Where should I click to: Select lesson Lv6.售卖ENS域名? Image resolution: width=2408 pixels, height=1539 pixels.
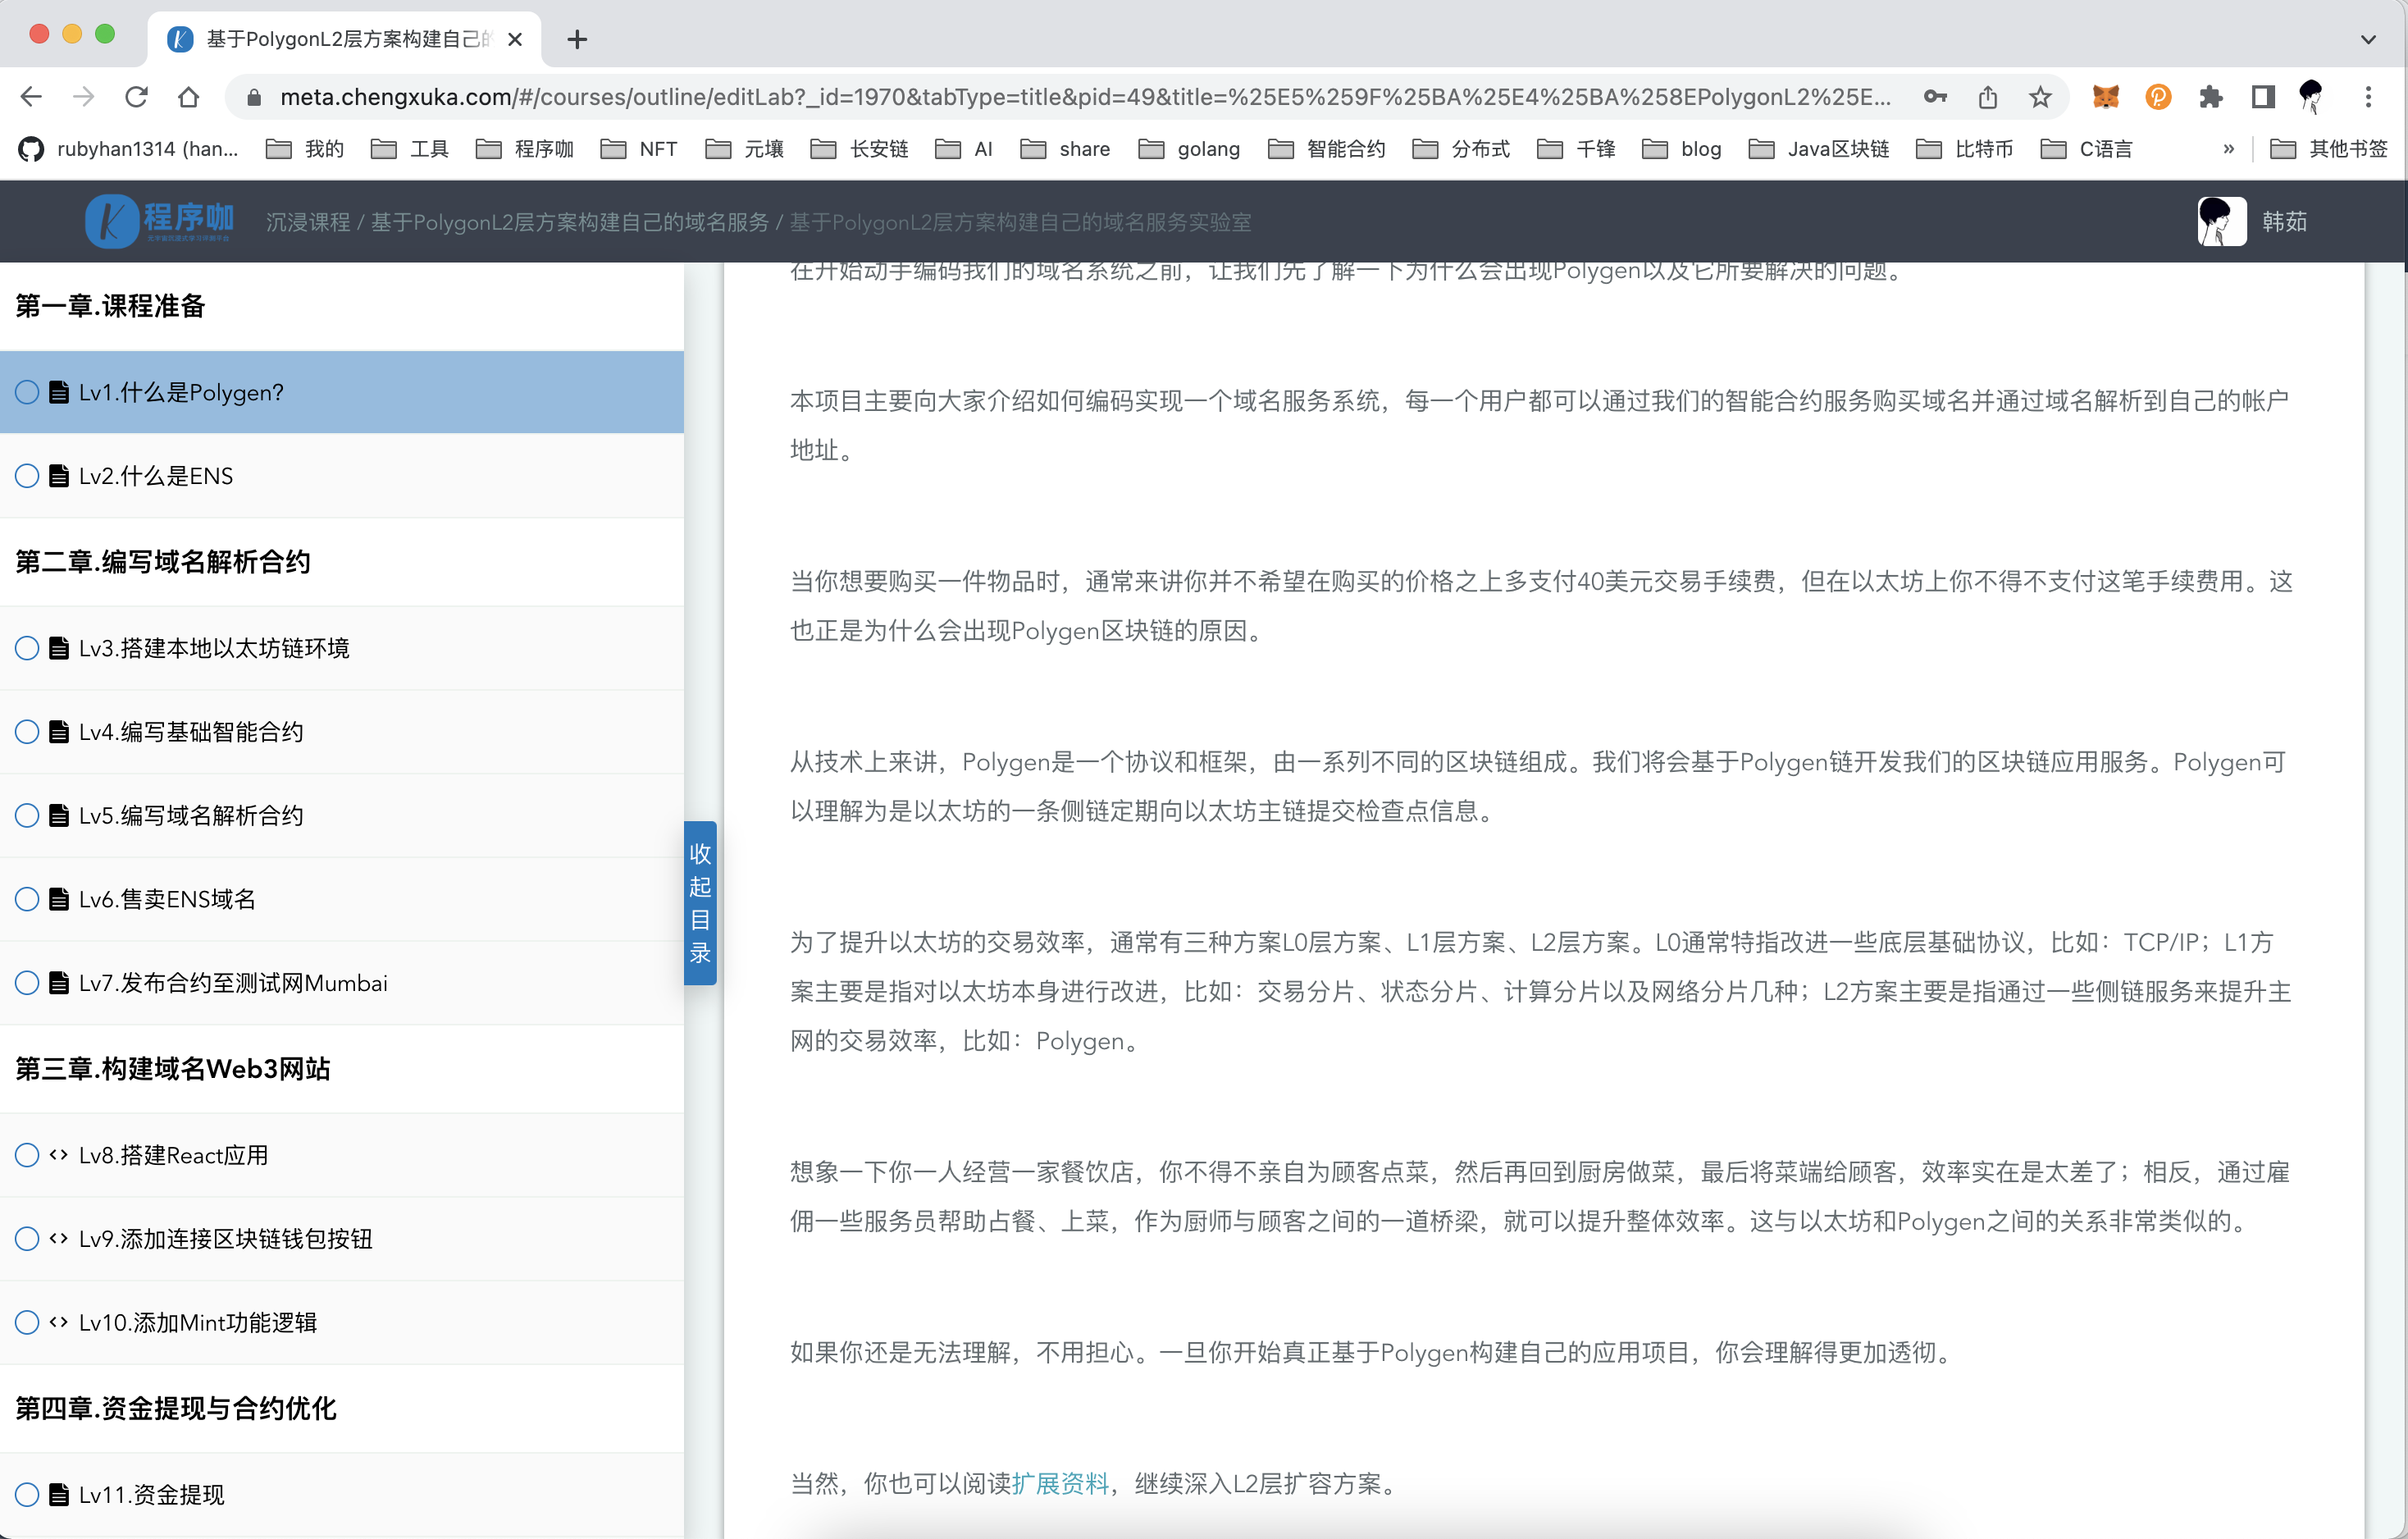[x=342, y=899]
